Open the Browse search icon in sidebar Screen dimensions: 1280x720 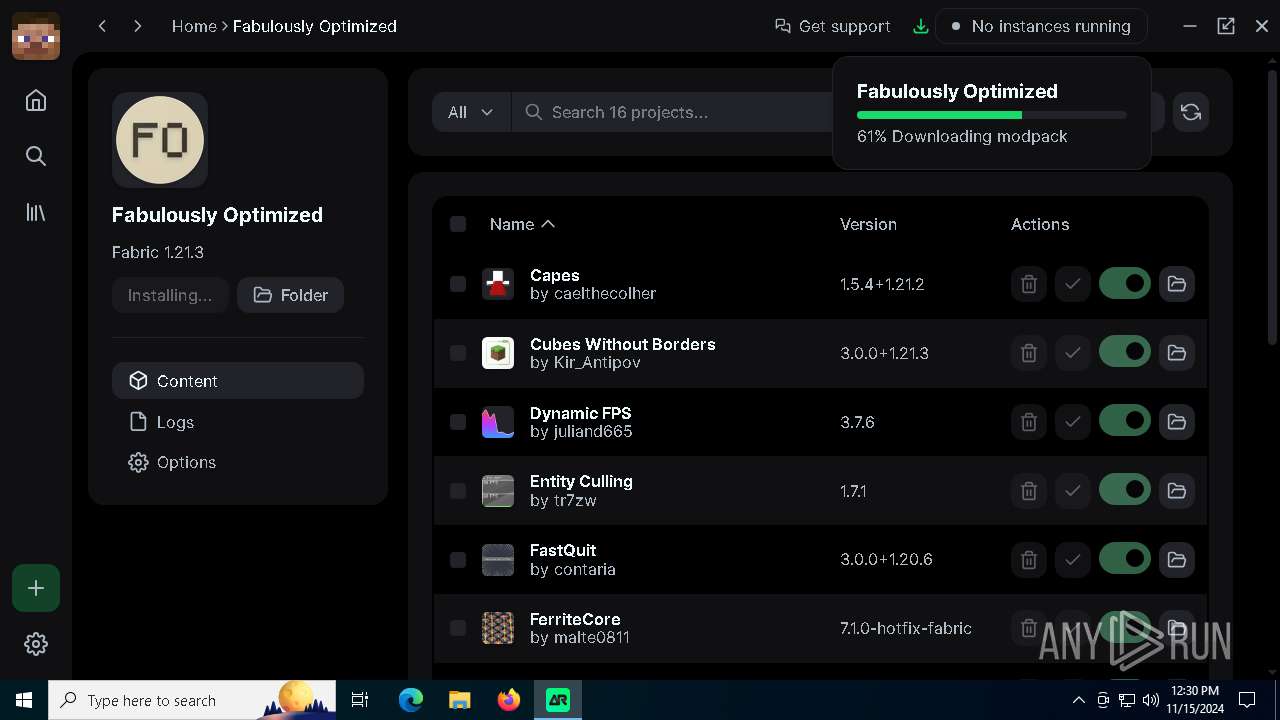point(36,156)
